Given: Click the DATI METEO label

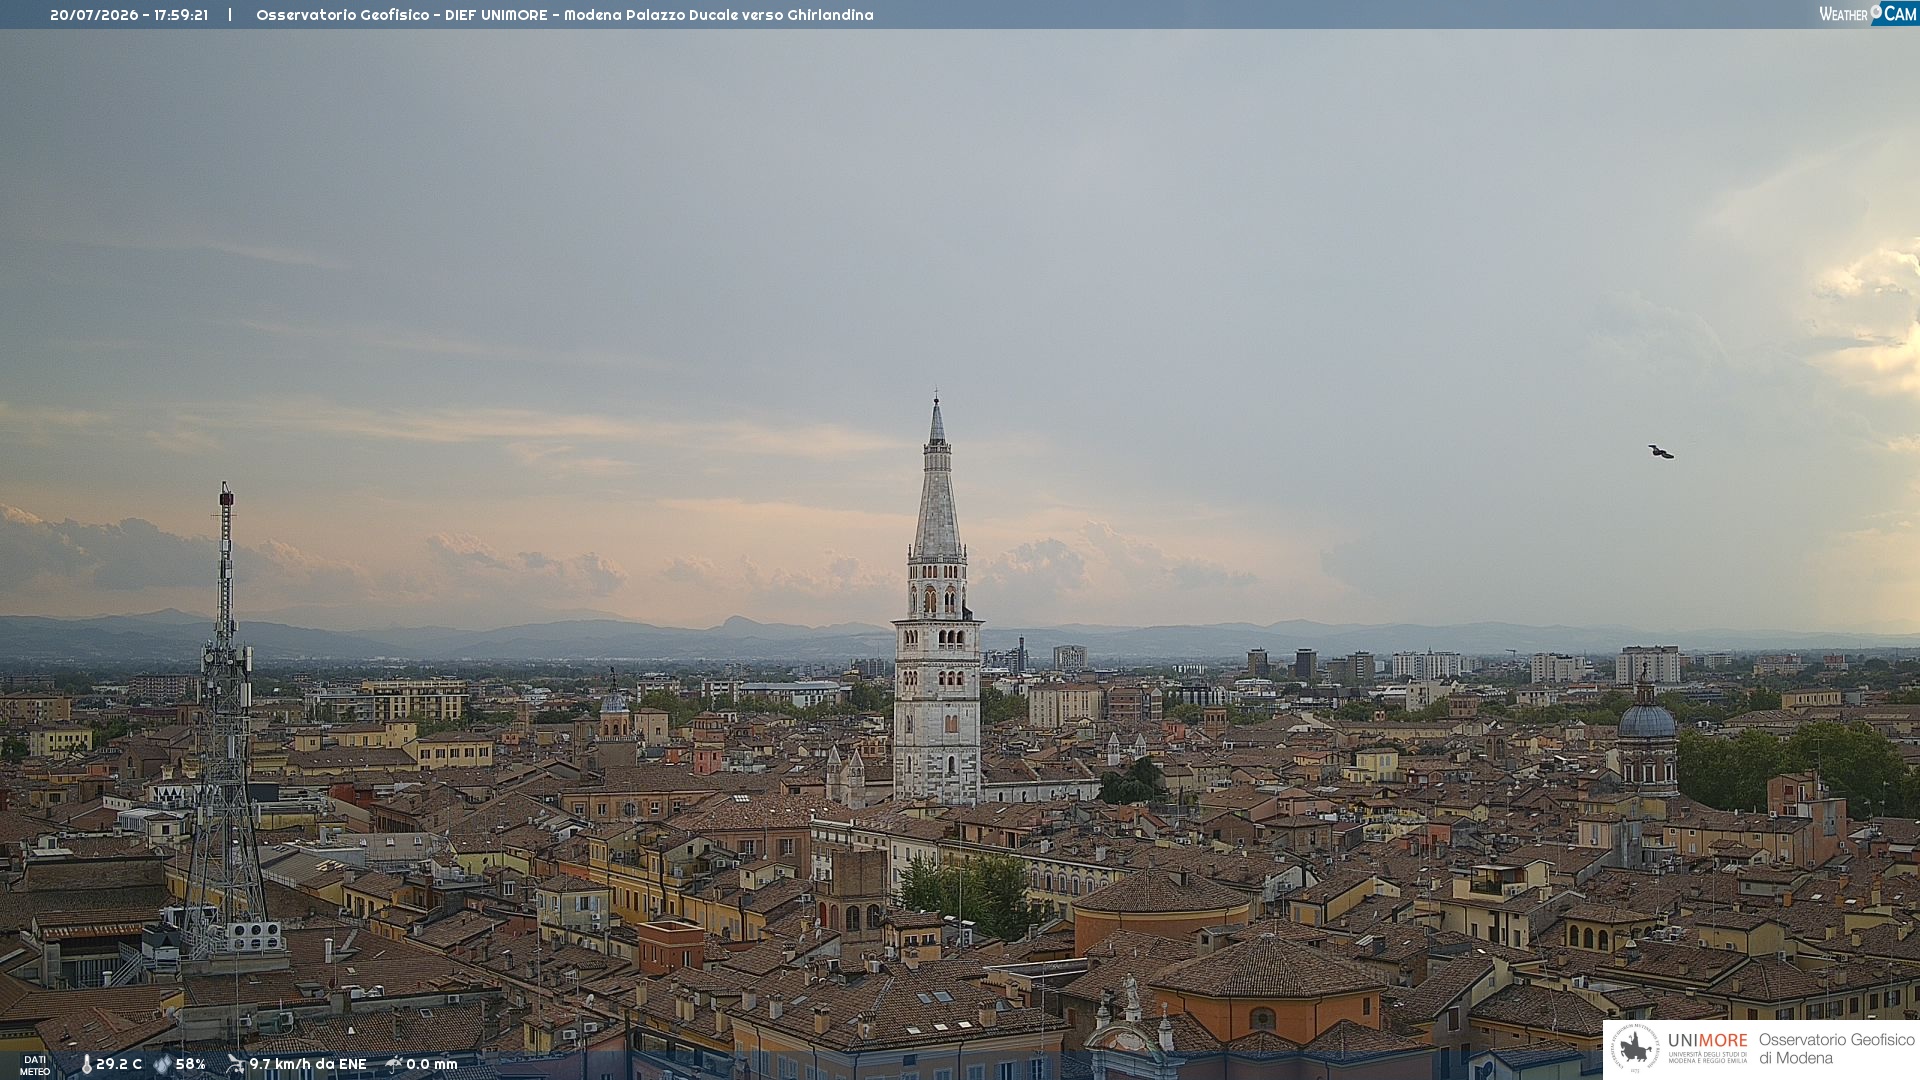Looking at the screenshot, I should 35,1066.
